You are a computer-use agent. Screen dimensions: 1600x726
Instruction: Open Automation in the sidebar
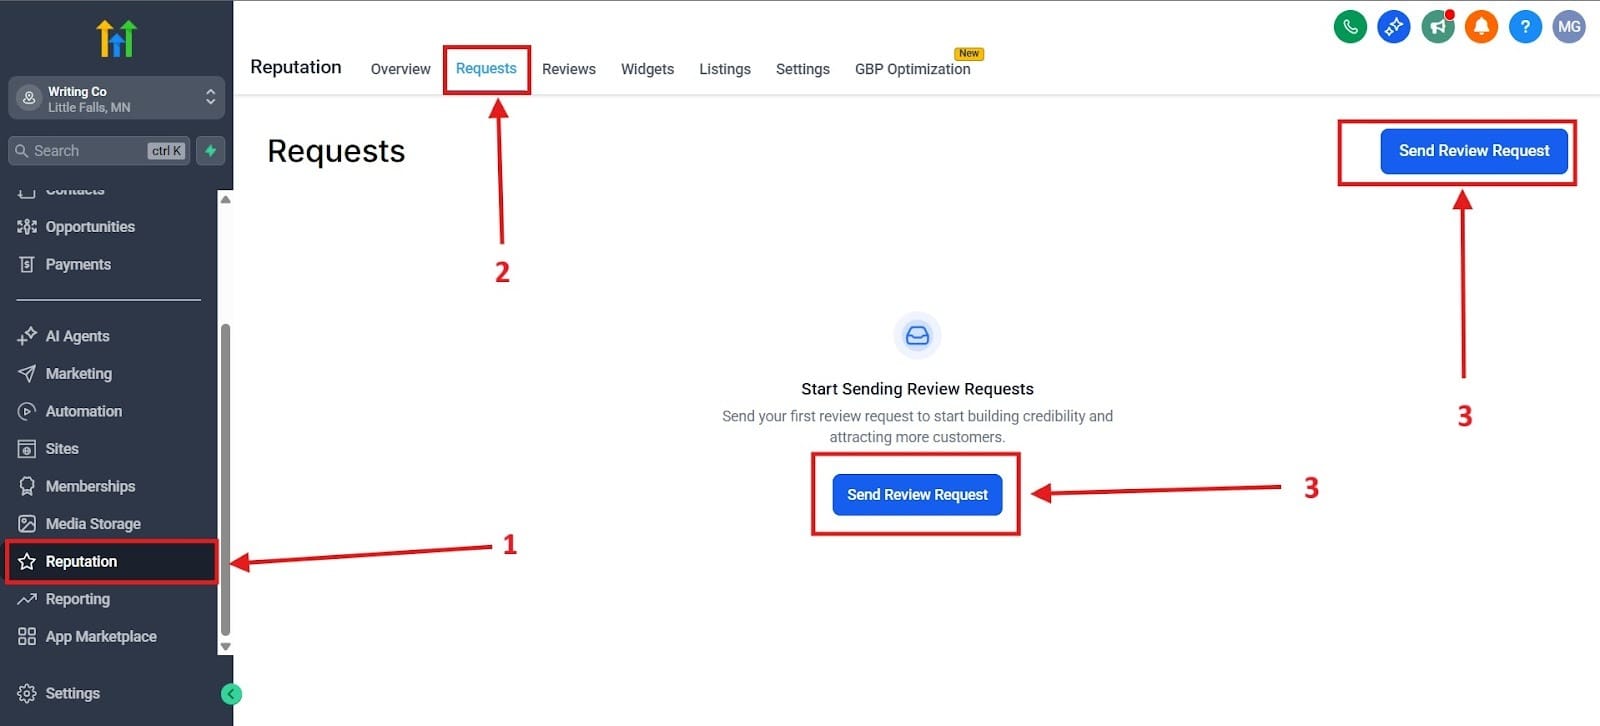[x=83, y=411]
